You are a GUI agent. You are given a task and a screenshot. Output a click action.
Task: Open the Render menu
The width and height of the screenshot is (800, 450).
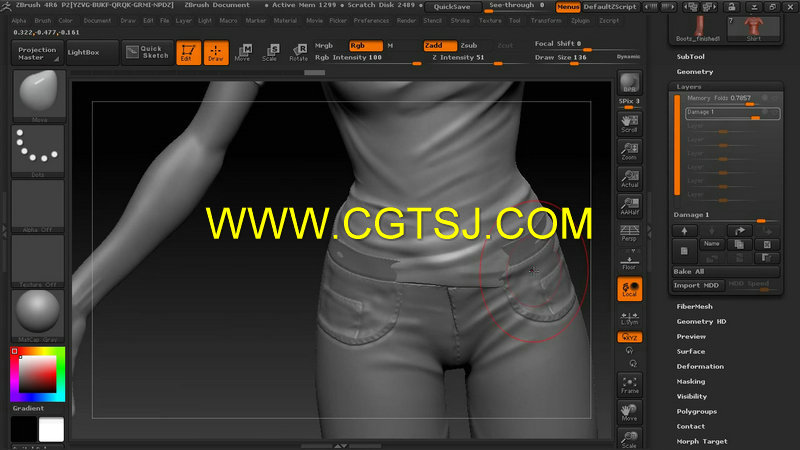(406, 20)
